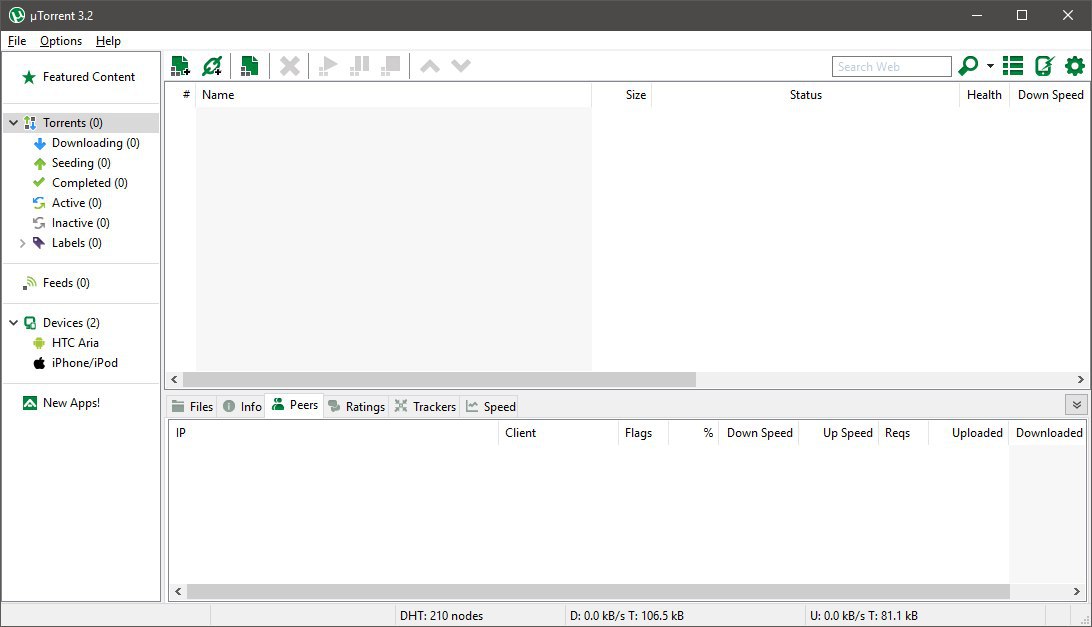Viewport: 1092px width, 627px height.
Task: Sort peers by the Client column
Action: click(558, 433)
